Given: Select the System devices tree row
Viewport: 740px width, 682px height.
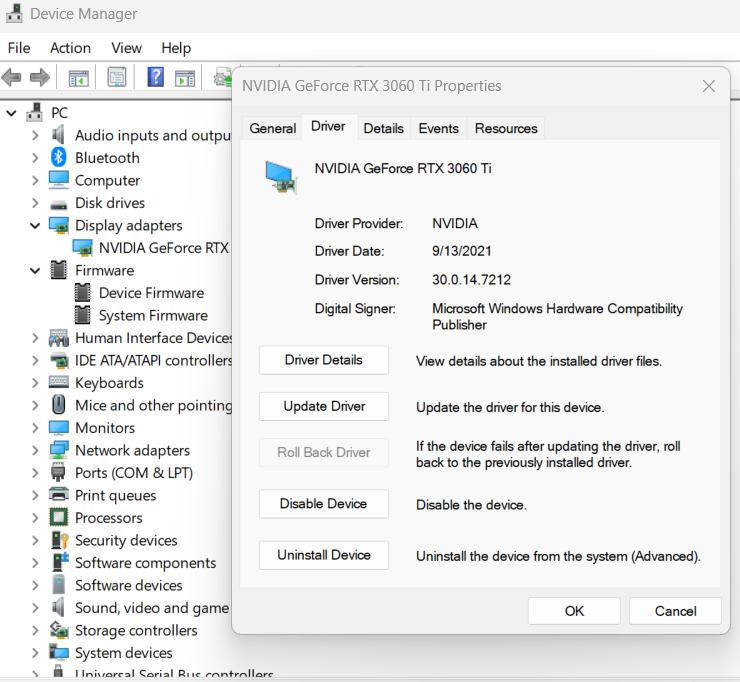Looking at the screenshot, I should [x=111, y=653].
